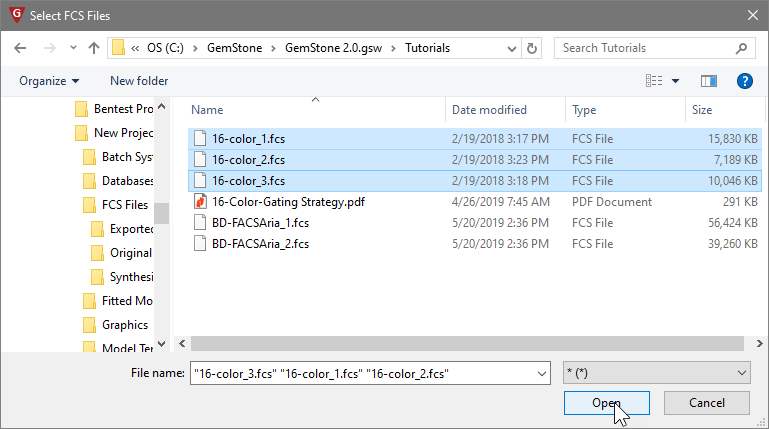
Task: Navigate to GemStone in breadcrumb
Action: (x=234, y=48)
